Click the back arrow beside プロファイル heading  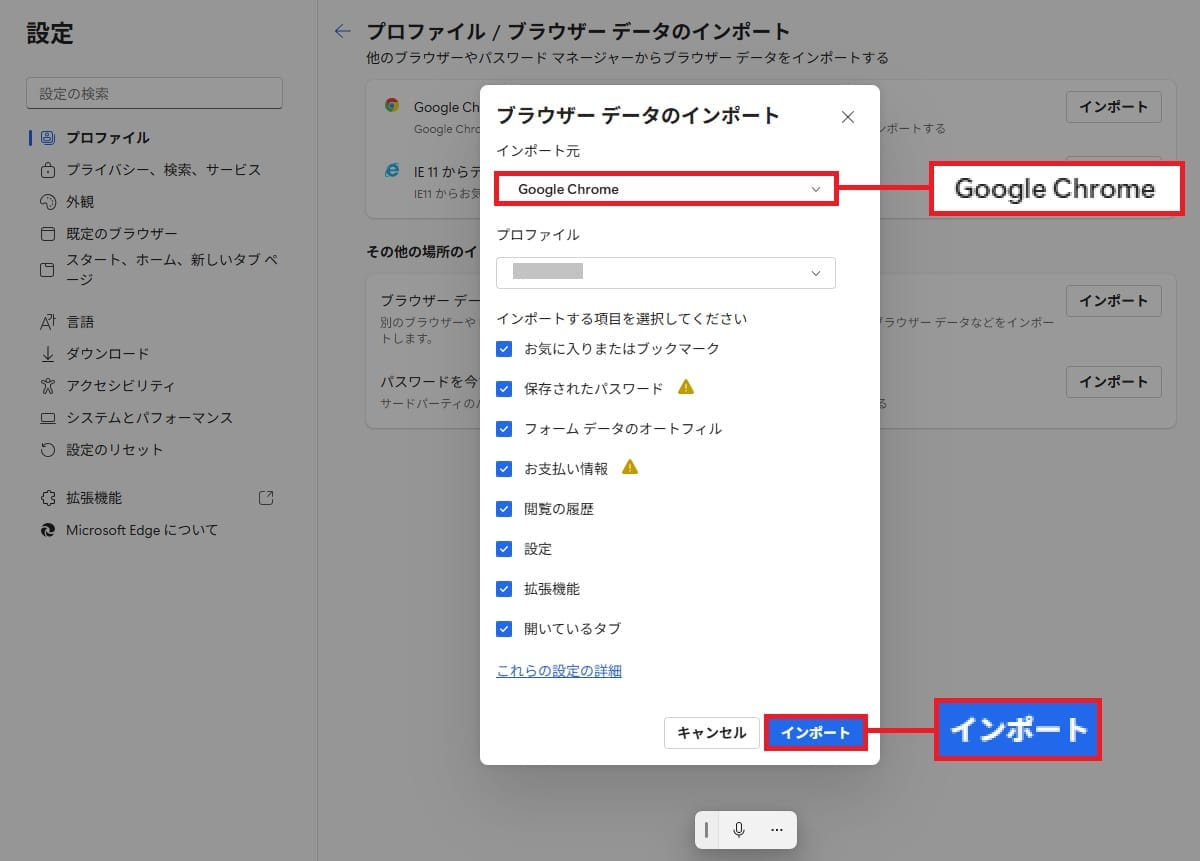(343, 32)
